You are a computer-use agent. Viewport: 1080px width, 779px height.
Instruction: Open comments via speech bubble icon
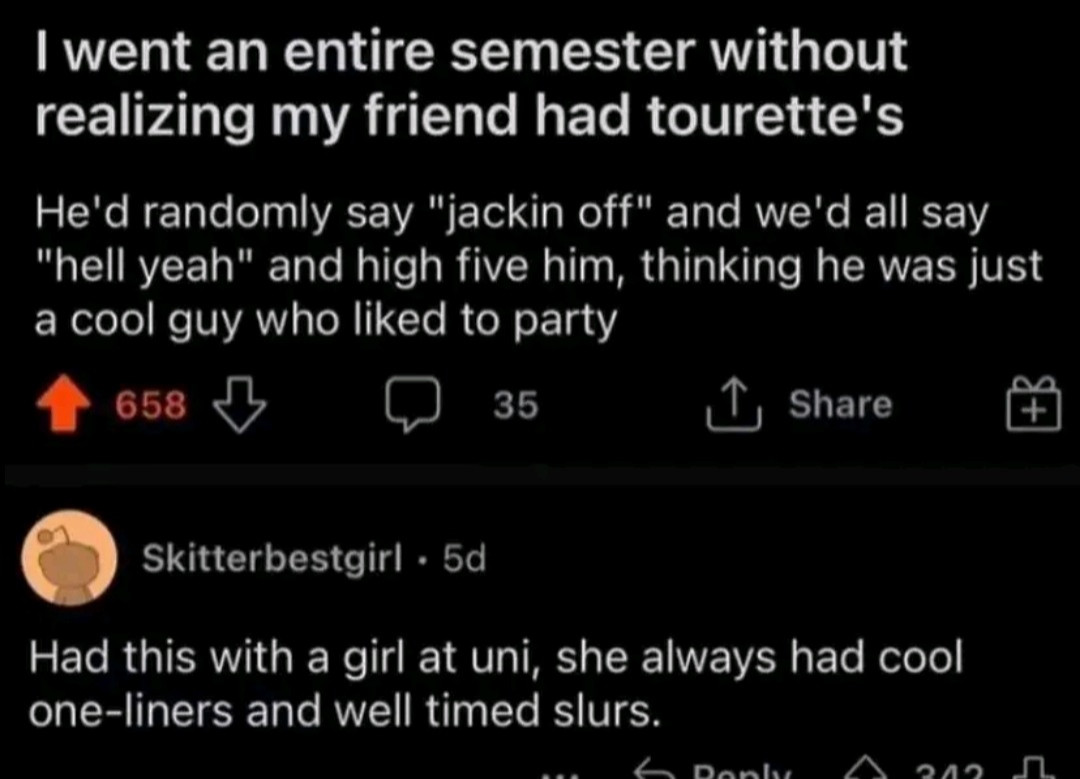click(x=411, y=405)
